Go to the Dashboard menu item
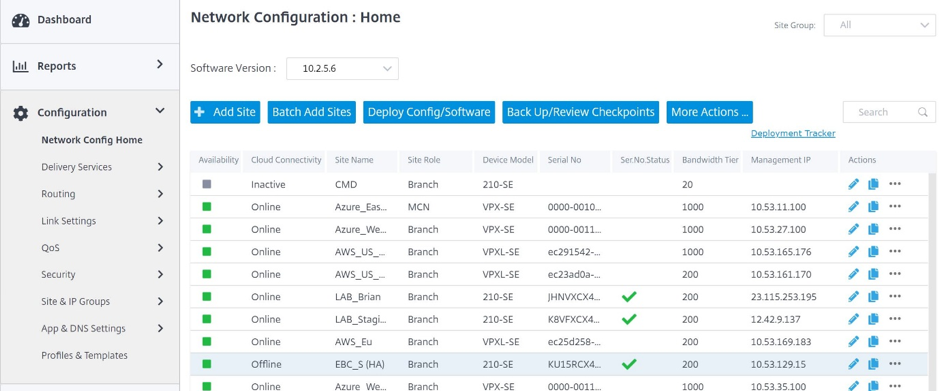 tap(64, 20)
